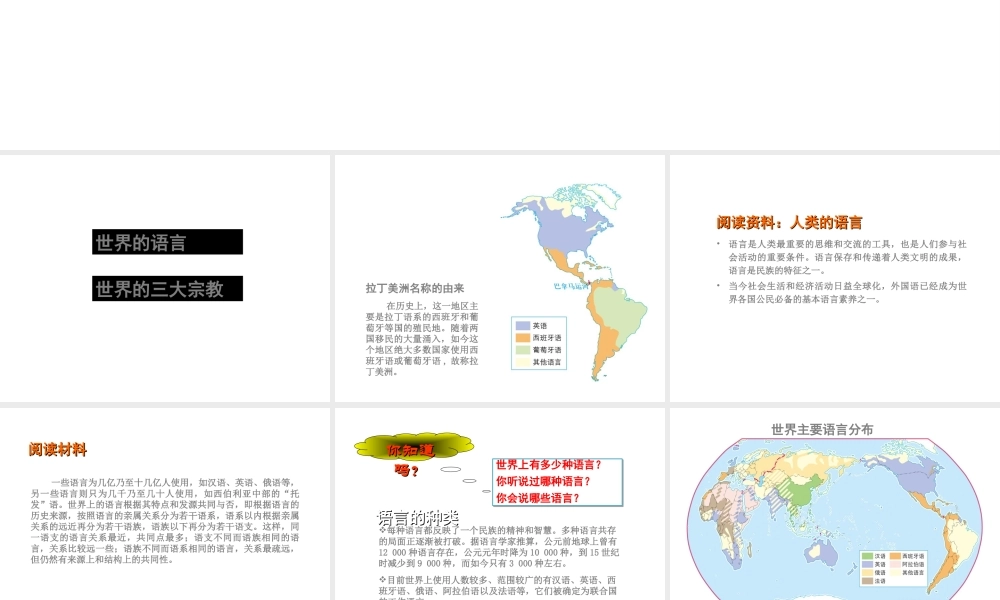Click the brown 法语 swatch in the world map legend

867,581
